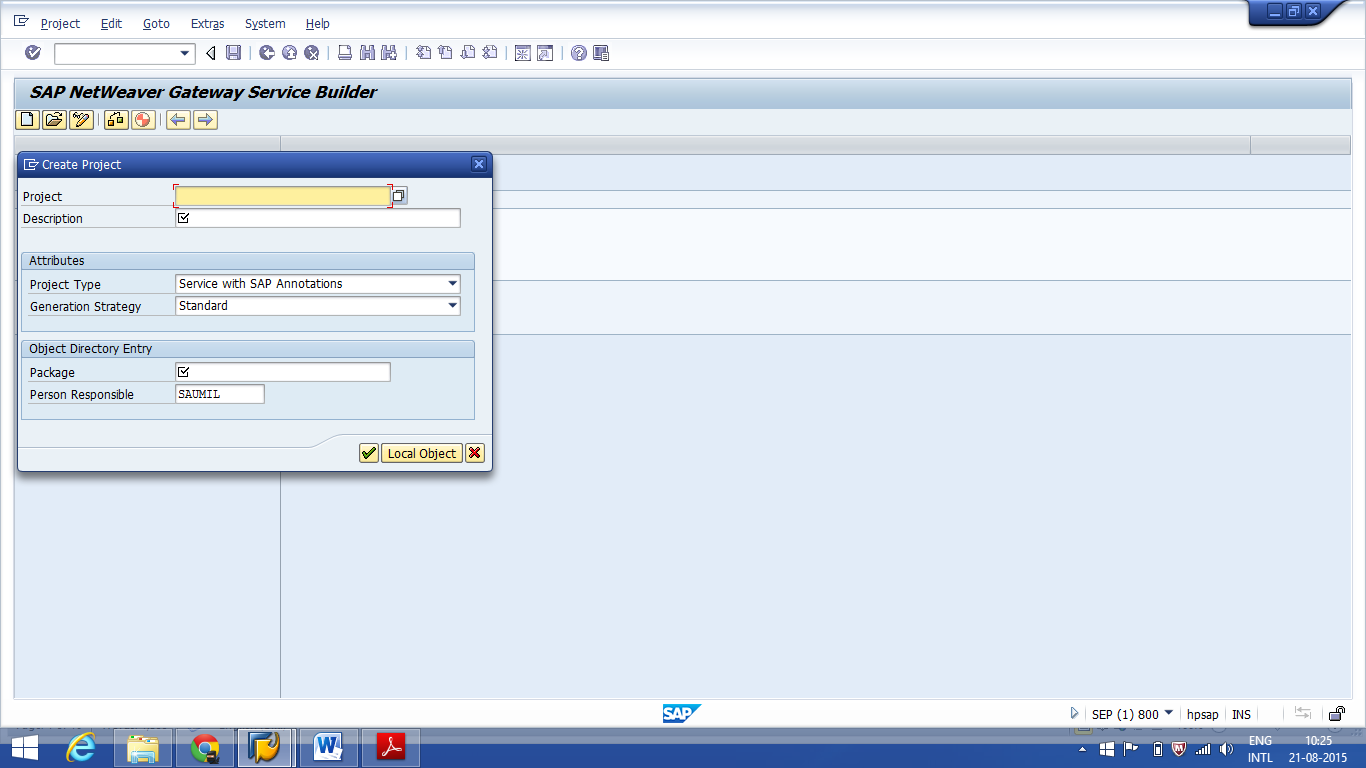Open search help next to Project field
Viewport: 1366px width, 768px height.
[397, 196]
